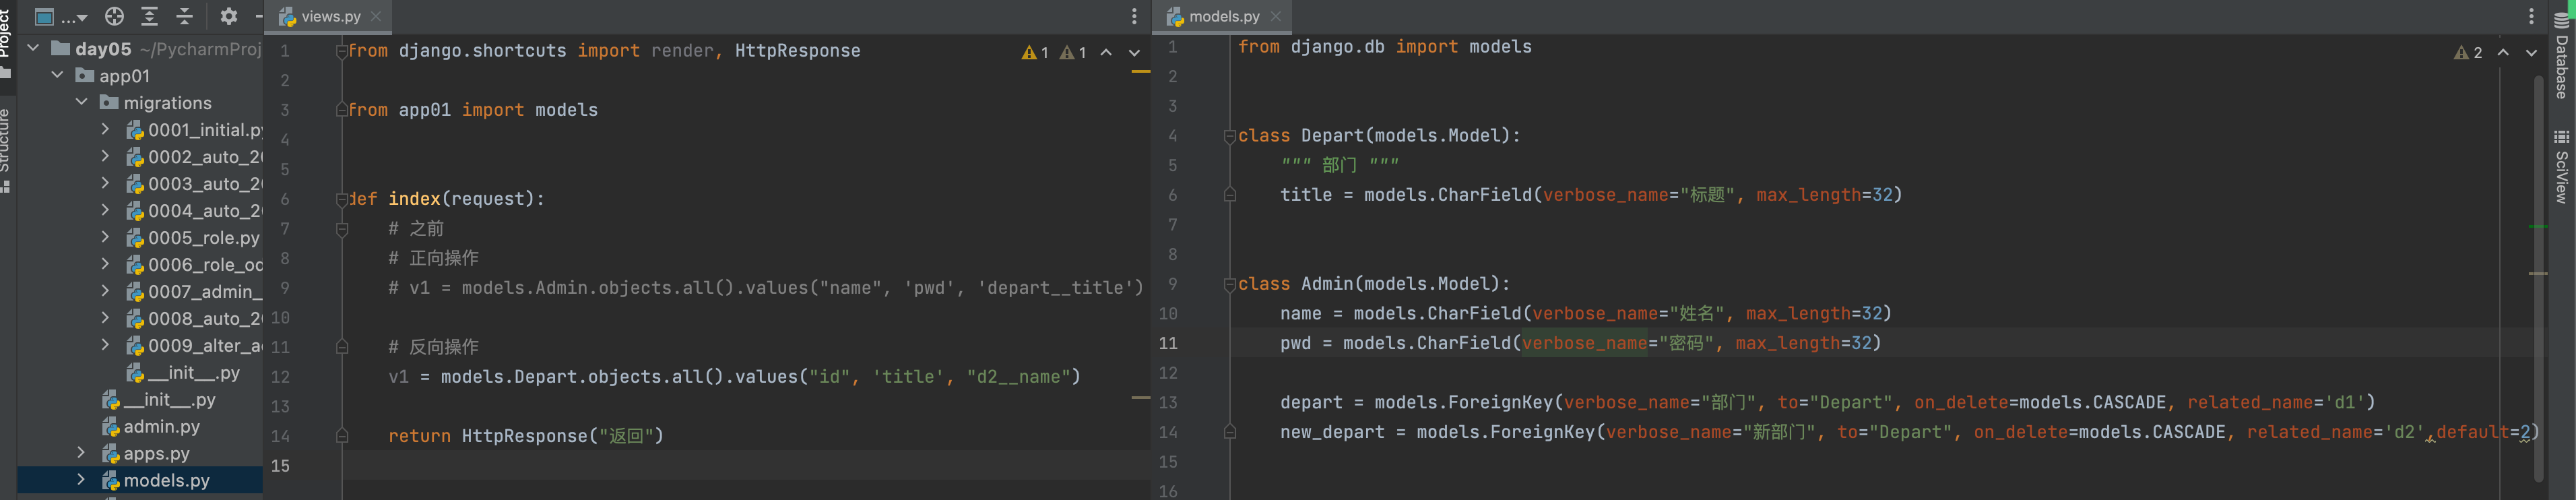This screenshot has height=500, width=2576.
Task: Open the Structure tool window tab
Action: pos(6,150)
